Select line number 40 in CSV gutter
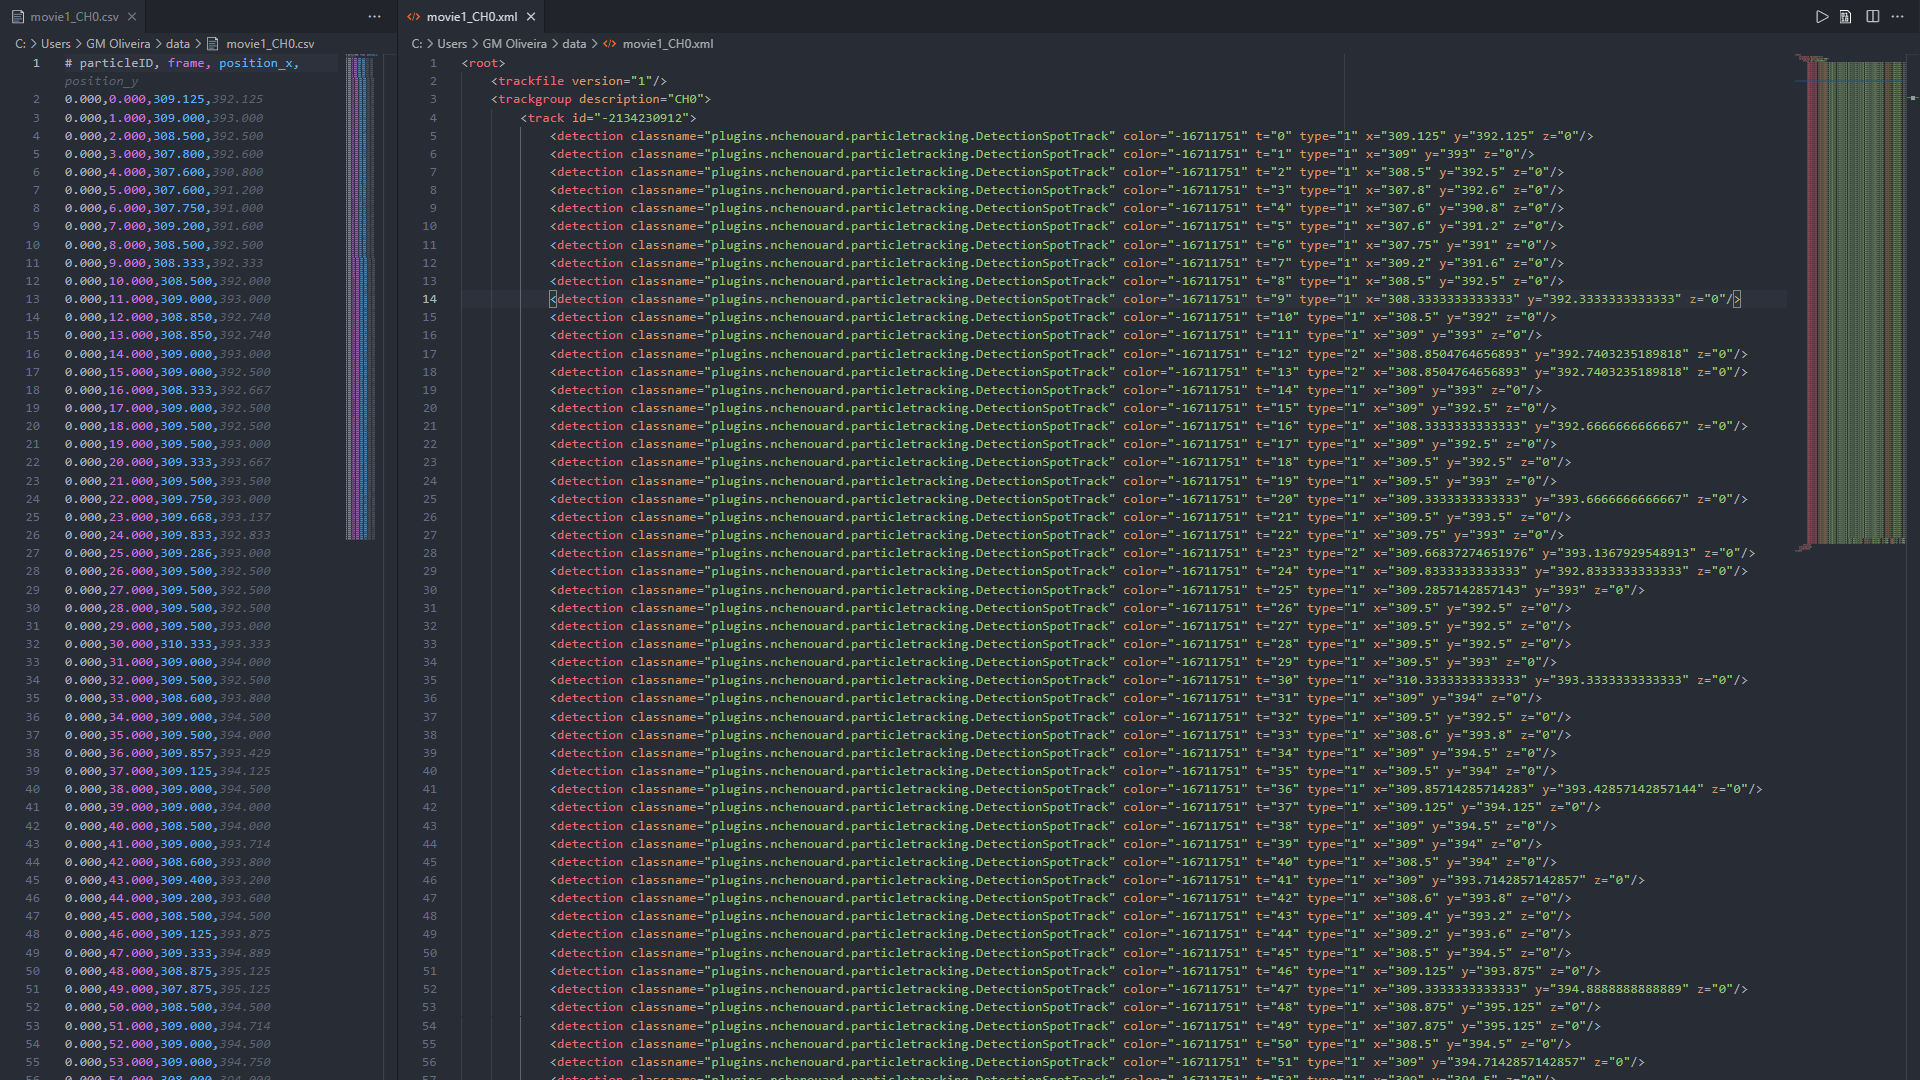This screenshot has height=1080, width=1920. point(33,789)
